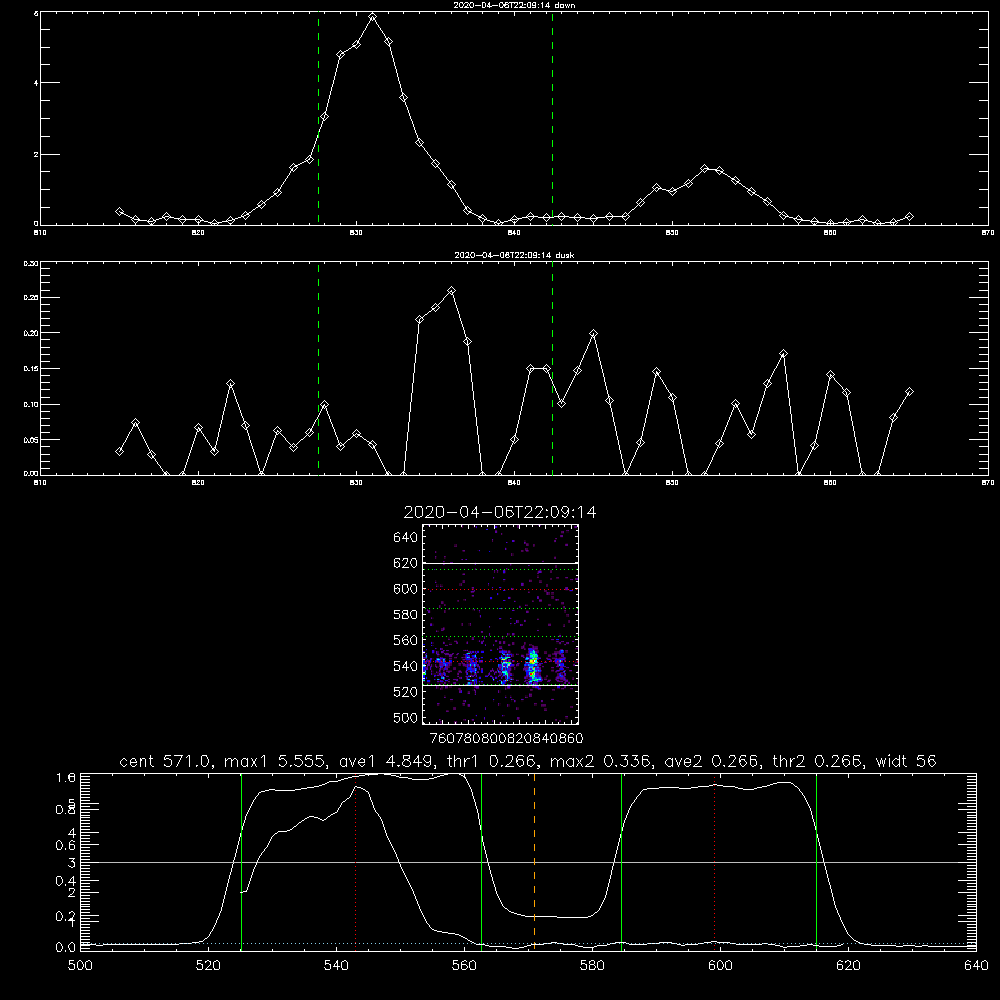Click the green dashed line near 842 in dawn plot
The width and height of the screenshot is (1000, 1000).
(x=552, y=118)
